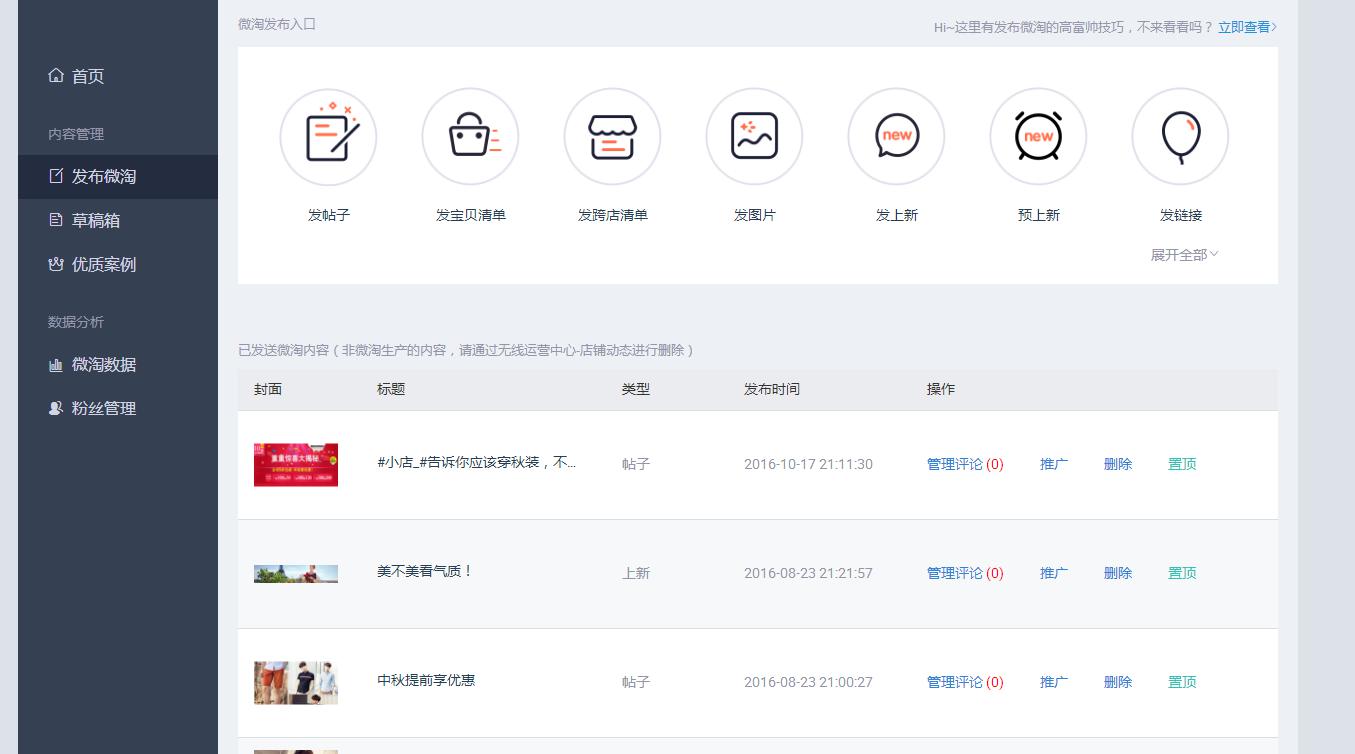Click the 发图片 image publishing icon

tap(754, 136)
